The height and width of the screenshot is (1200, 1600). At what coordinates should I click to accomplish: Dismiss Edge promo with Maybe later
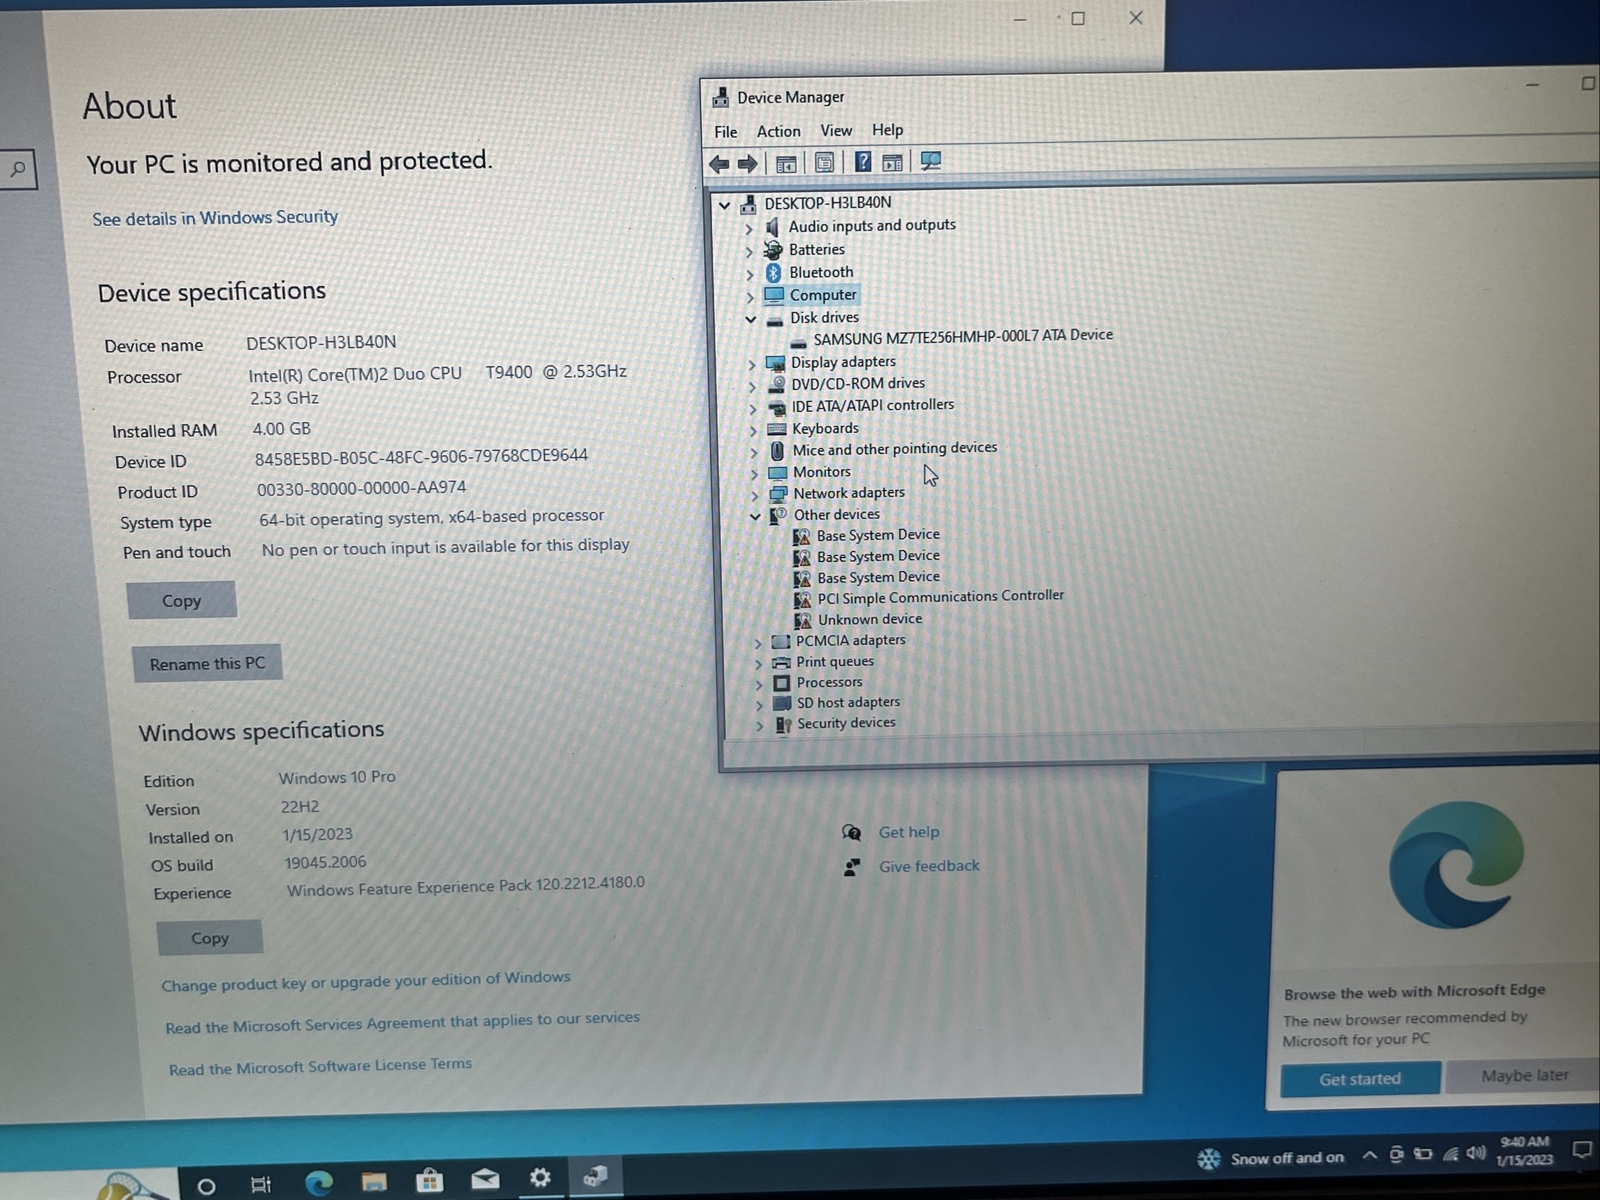click(x=1525, y=1075)
